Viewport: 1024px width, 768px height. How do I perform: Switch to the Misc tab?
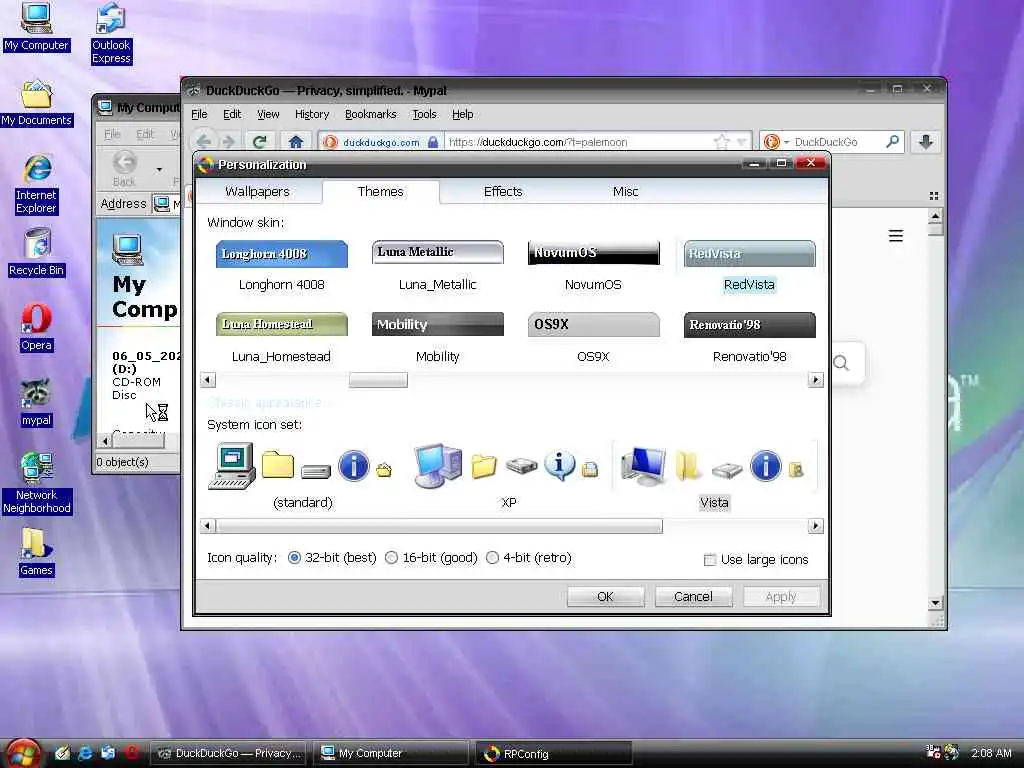coord(625,191)
